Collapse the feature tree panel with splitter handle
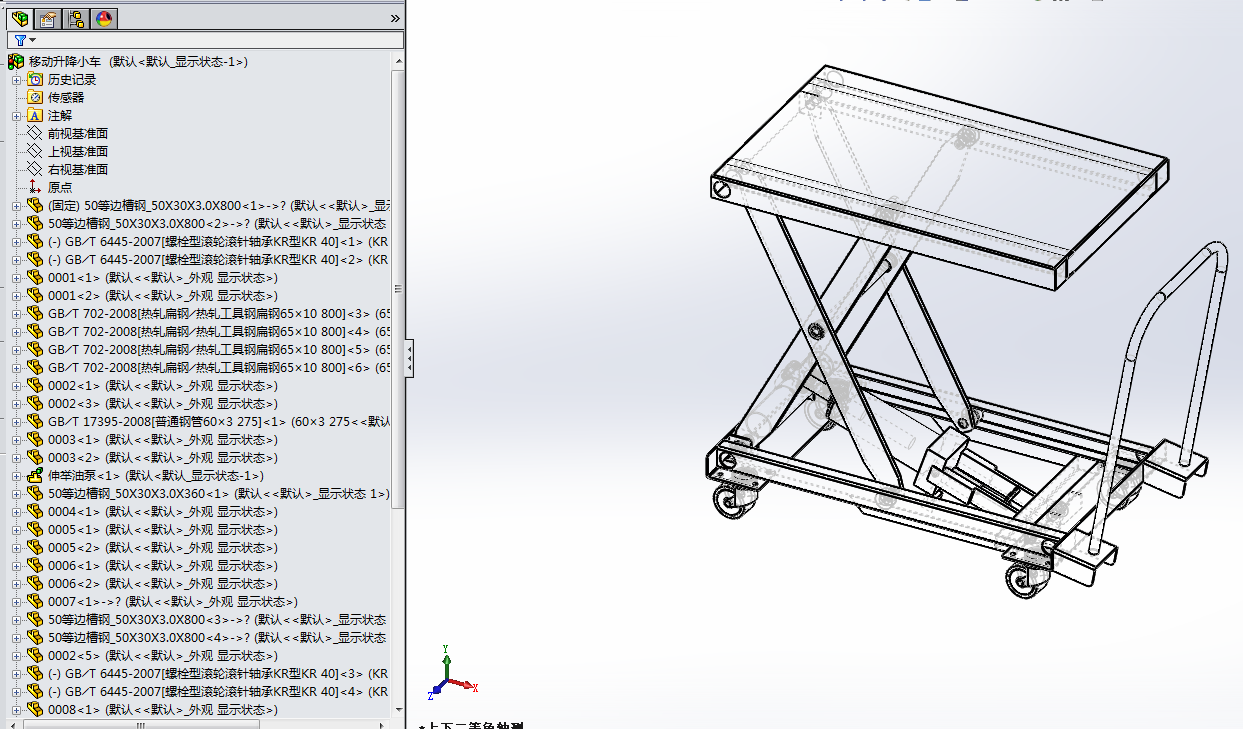This screenshot has width=1243, height=729. (x=409, y=358)
